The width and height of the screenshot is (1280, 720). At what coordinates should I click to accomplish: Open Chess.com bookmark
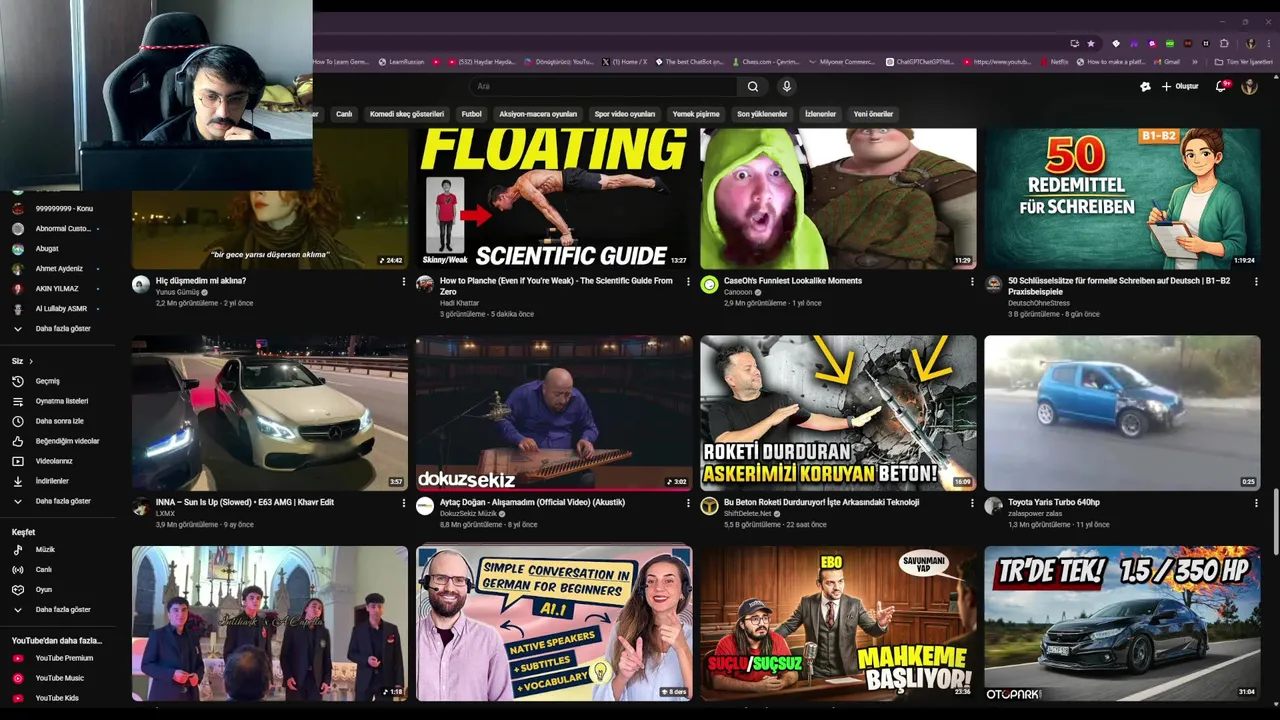point(766,62)
